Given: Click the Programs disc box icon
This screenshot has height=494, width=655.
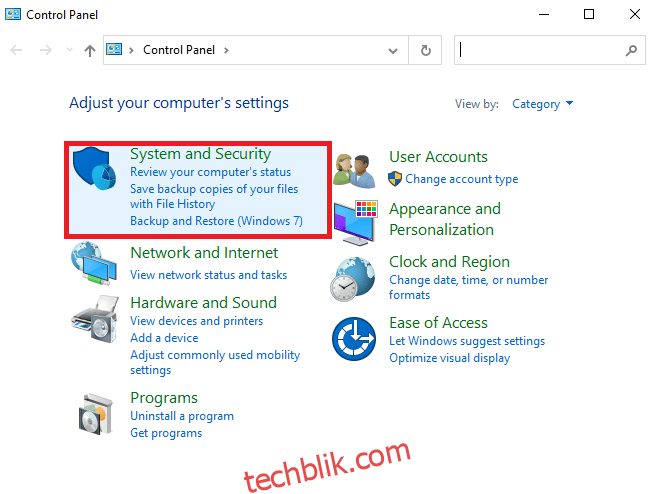Looking at the screenshot, I should (96, 415).
